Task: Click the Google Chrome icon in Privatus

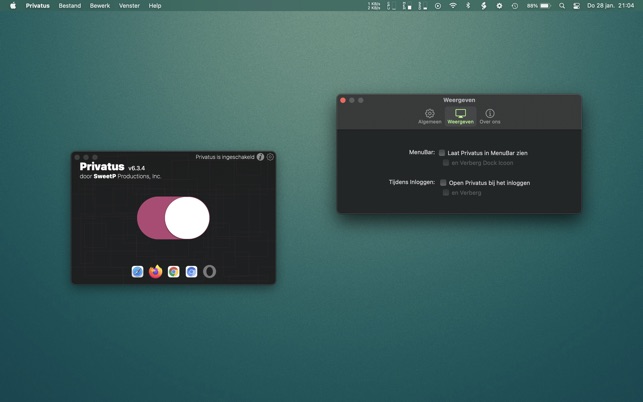Action: tap(173, 272)
